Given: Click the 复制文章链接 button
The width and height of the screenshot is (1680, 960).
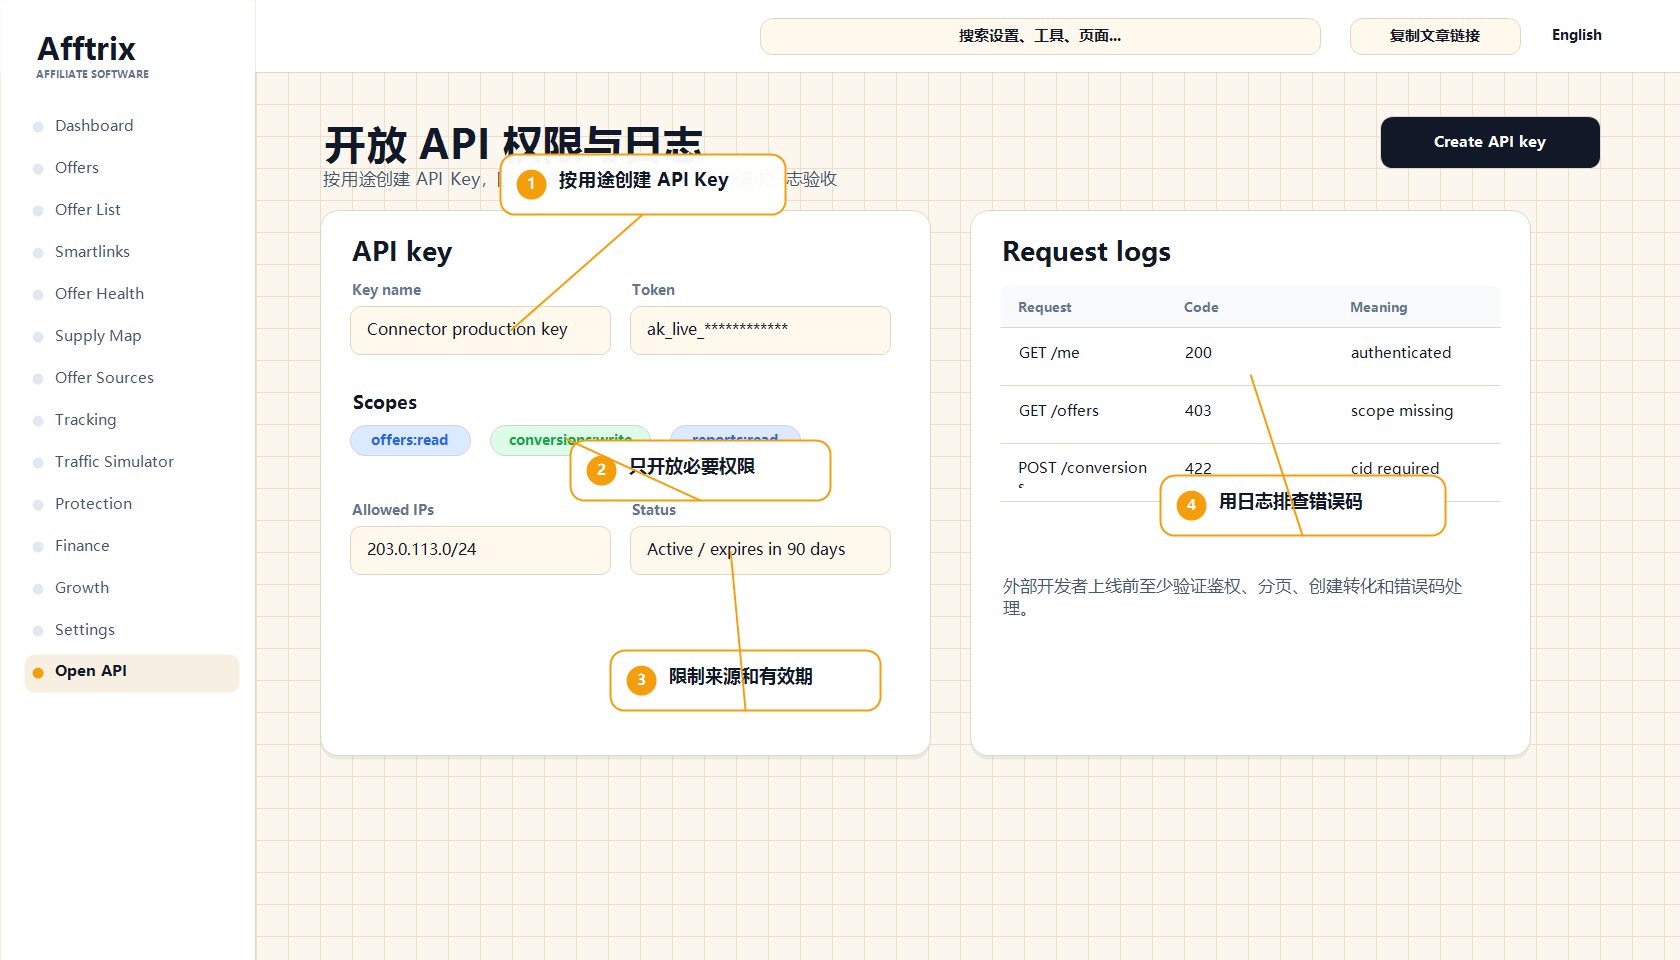Looking at the screenshot, I should pos(1435,36).
